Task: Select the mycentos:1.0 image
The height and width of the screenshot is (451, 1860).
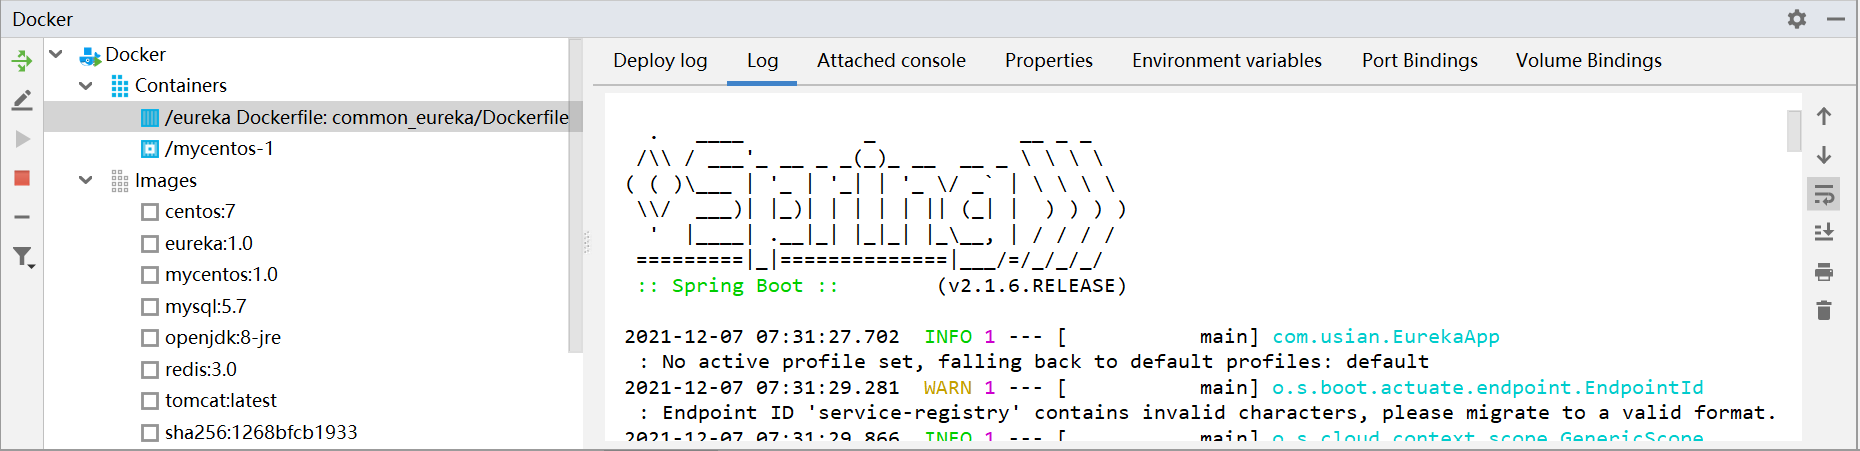Action: (221, 275)
